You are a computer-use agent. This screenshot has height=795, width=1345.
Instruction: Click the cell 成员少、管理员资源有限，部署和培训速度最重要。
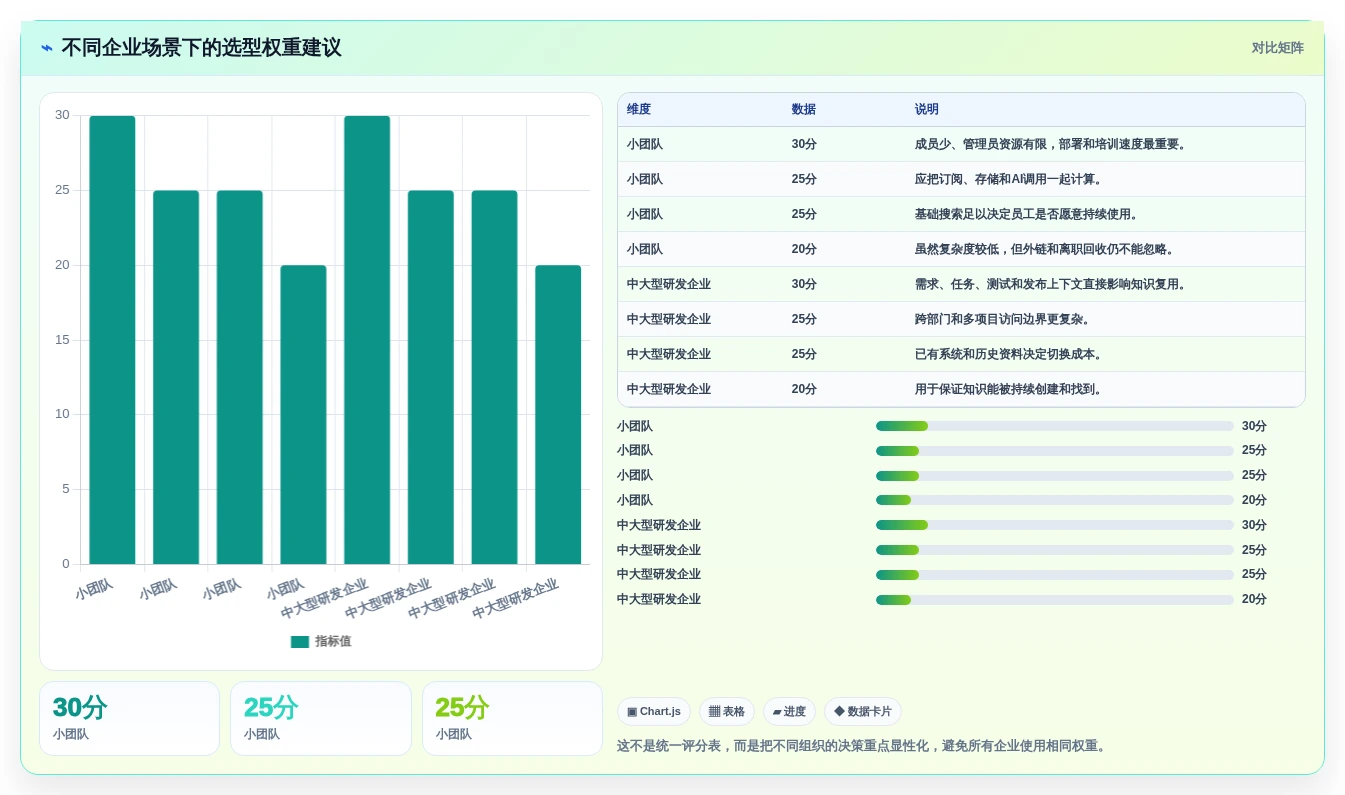(x=1051, y=144)
